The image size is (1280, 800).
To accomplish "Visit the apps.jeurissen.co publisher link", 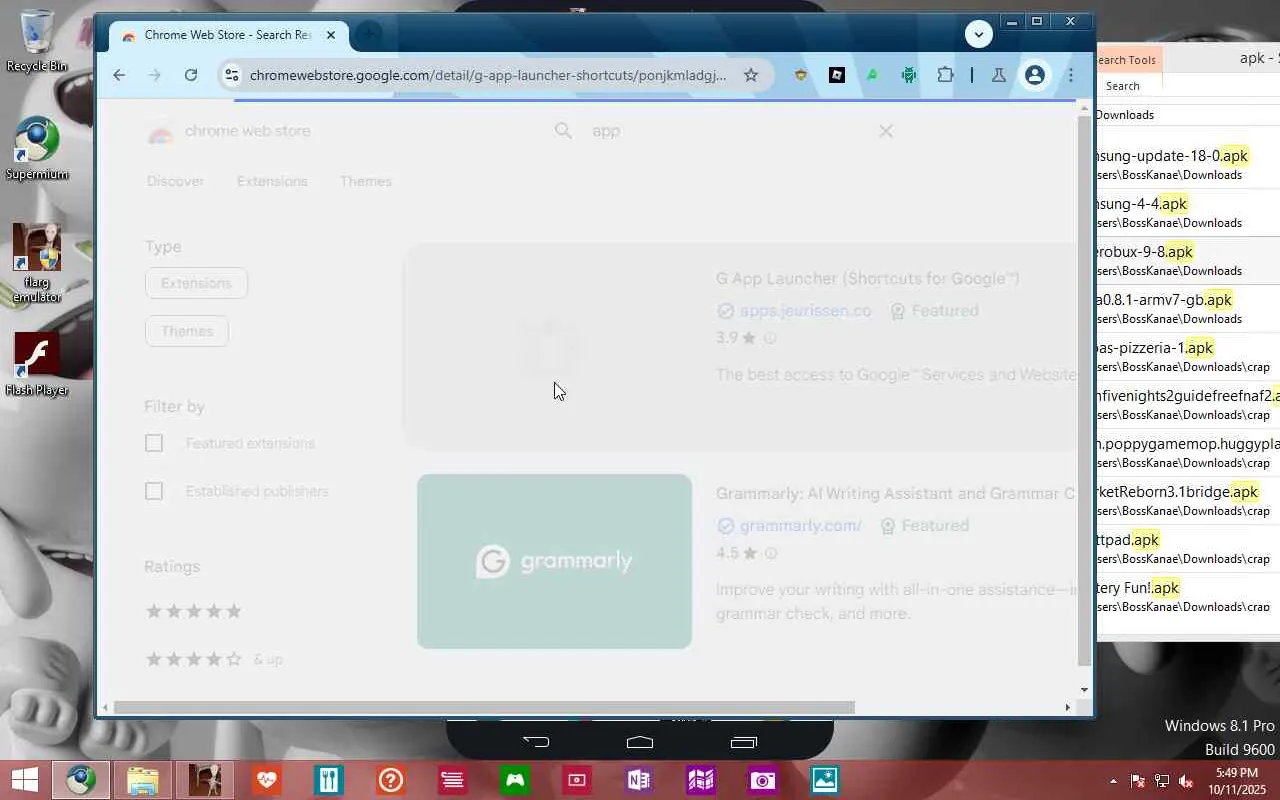I will [x=805, y=311].
